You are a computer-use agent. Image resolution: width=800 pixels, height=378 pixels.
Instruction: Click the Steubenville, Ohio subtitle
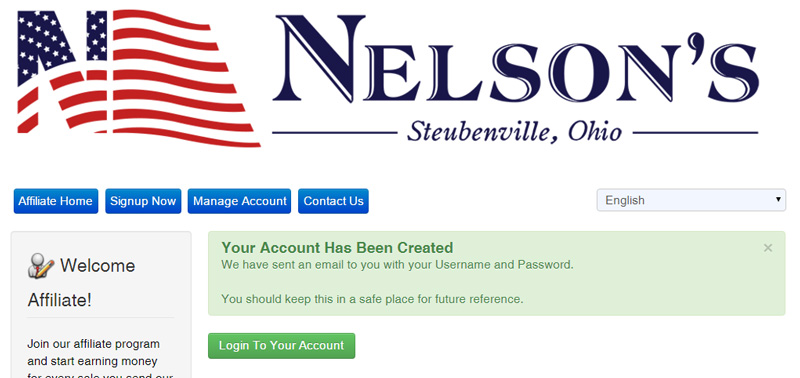[x=514, y=132]
